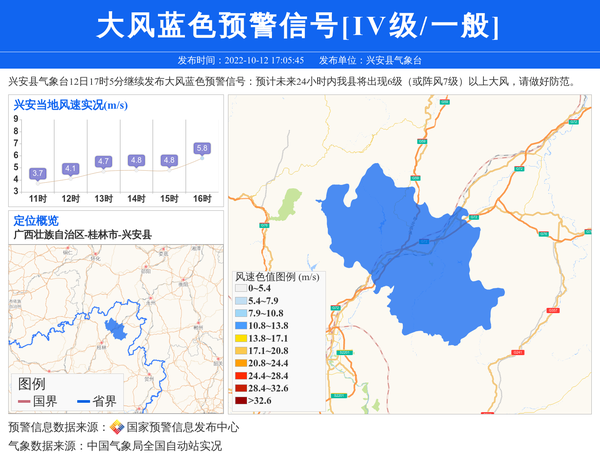Viewport: 600px width, 471px height.
Task: Click the y-axis value 9
Action: [x=16, y=119]
